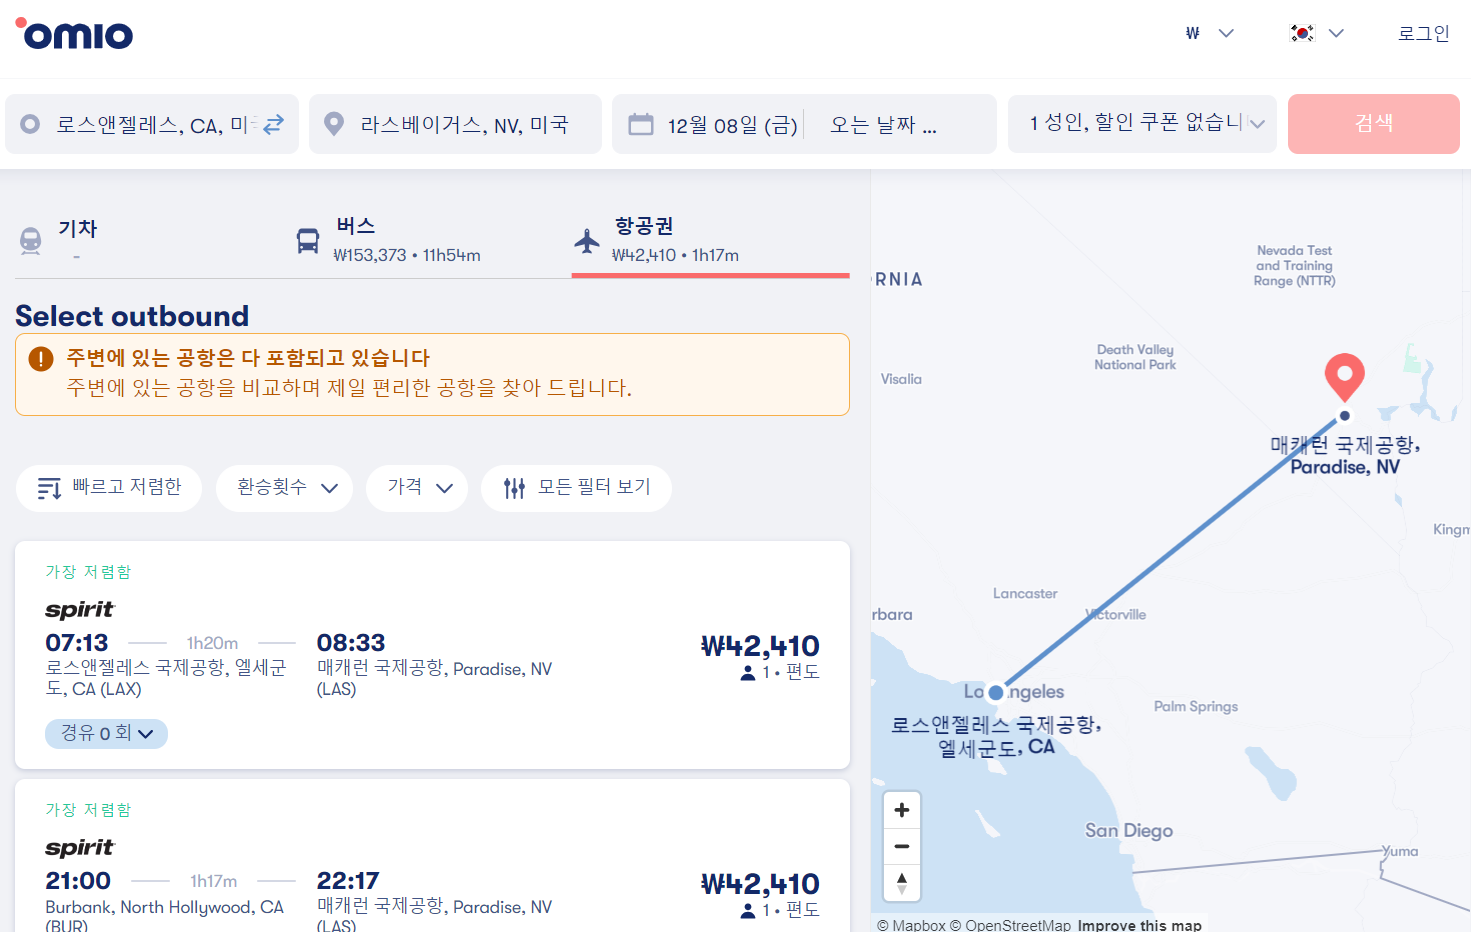Click departure date 12월 08일 (금)
Viewport: 1471px width, 932px height.
[732, 125]
